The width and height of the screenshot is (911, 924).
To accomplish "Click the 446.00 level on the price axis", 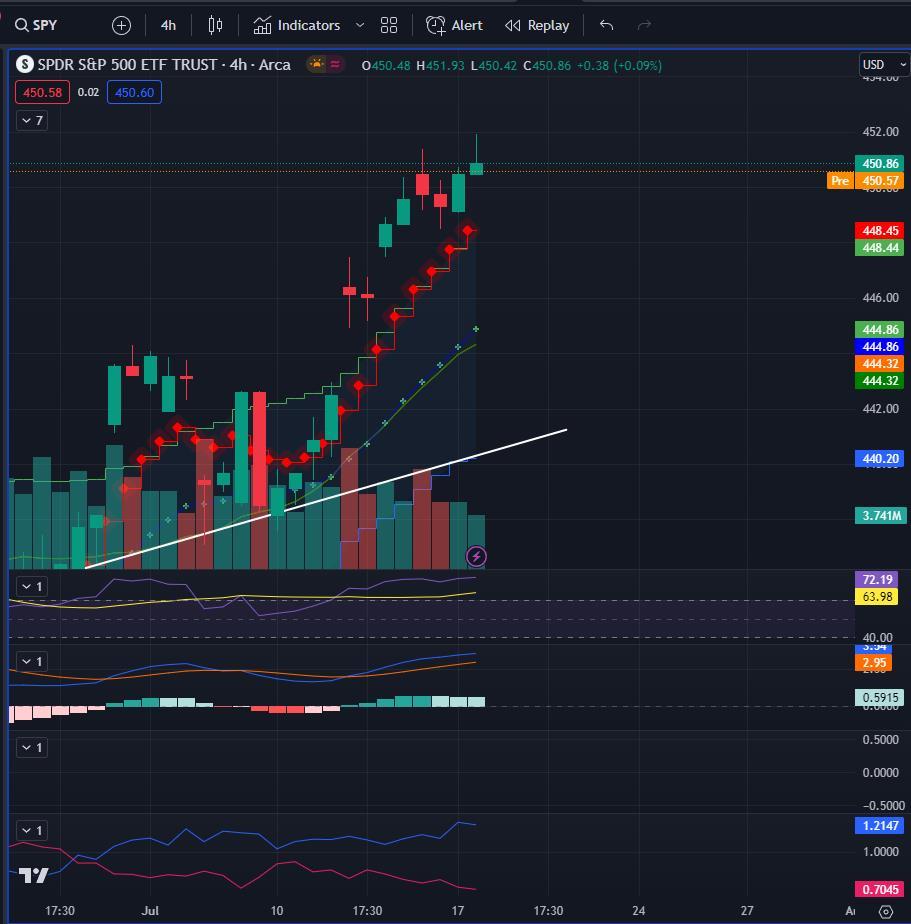I will [880, 298].
